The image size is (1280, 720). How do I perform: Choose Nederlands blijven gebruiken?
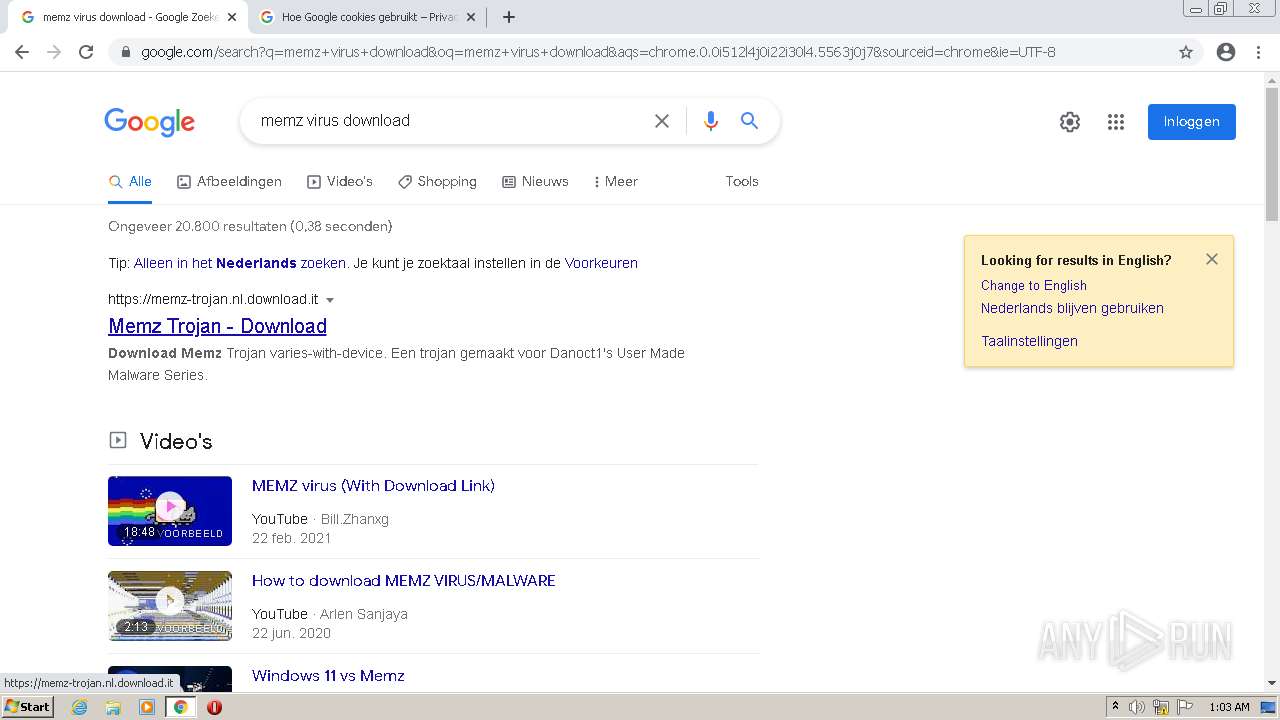1072,308
